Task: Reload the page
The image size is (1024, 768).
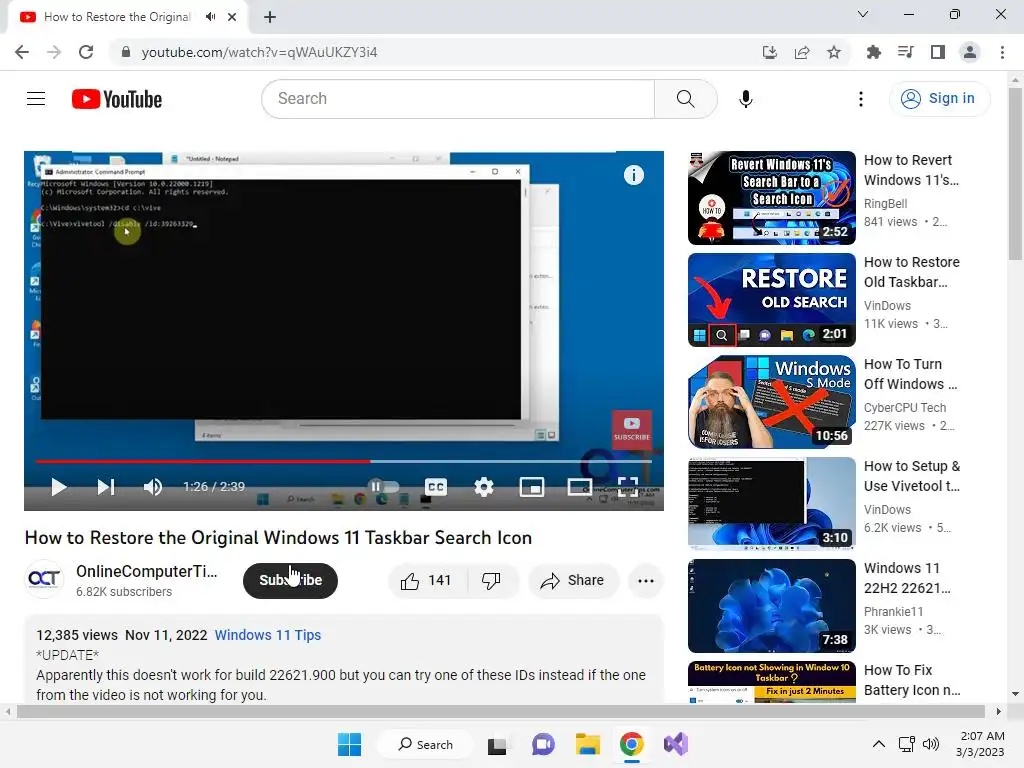Action: [86, 52]
